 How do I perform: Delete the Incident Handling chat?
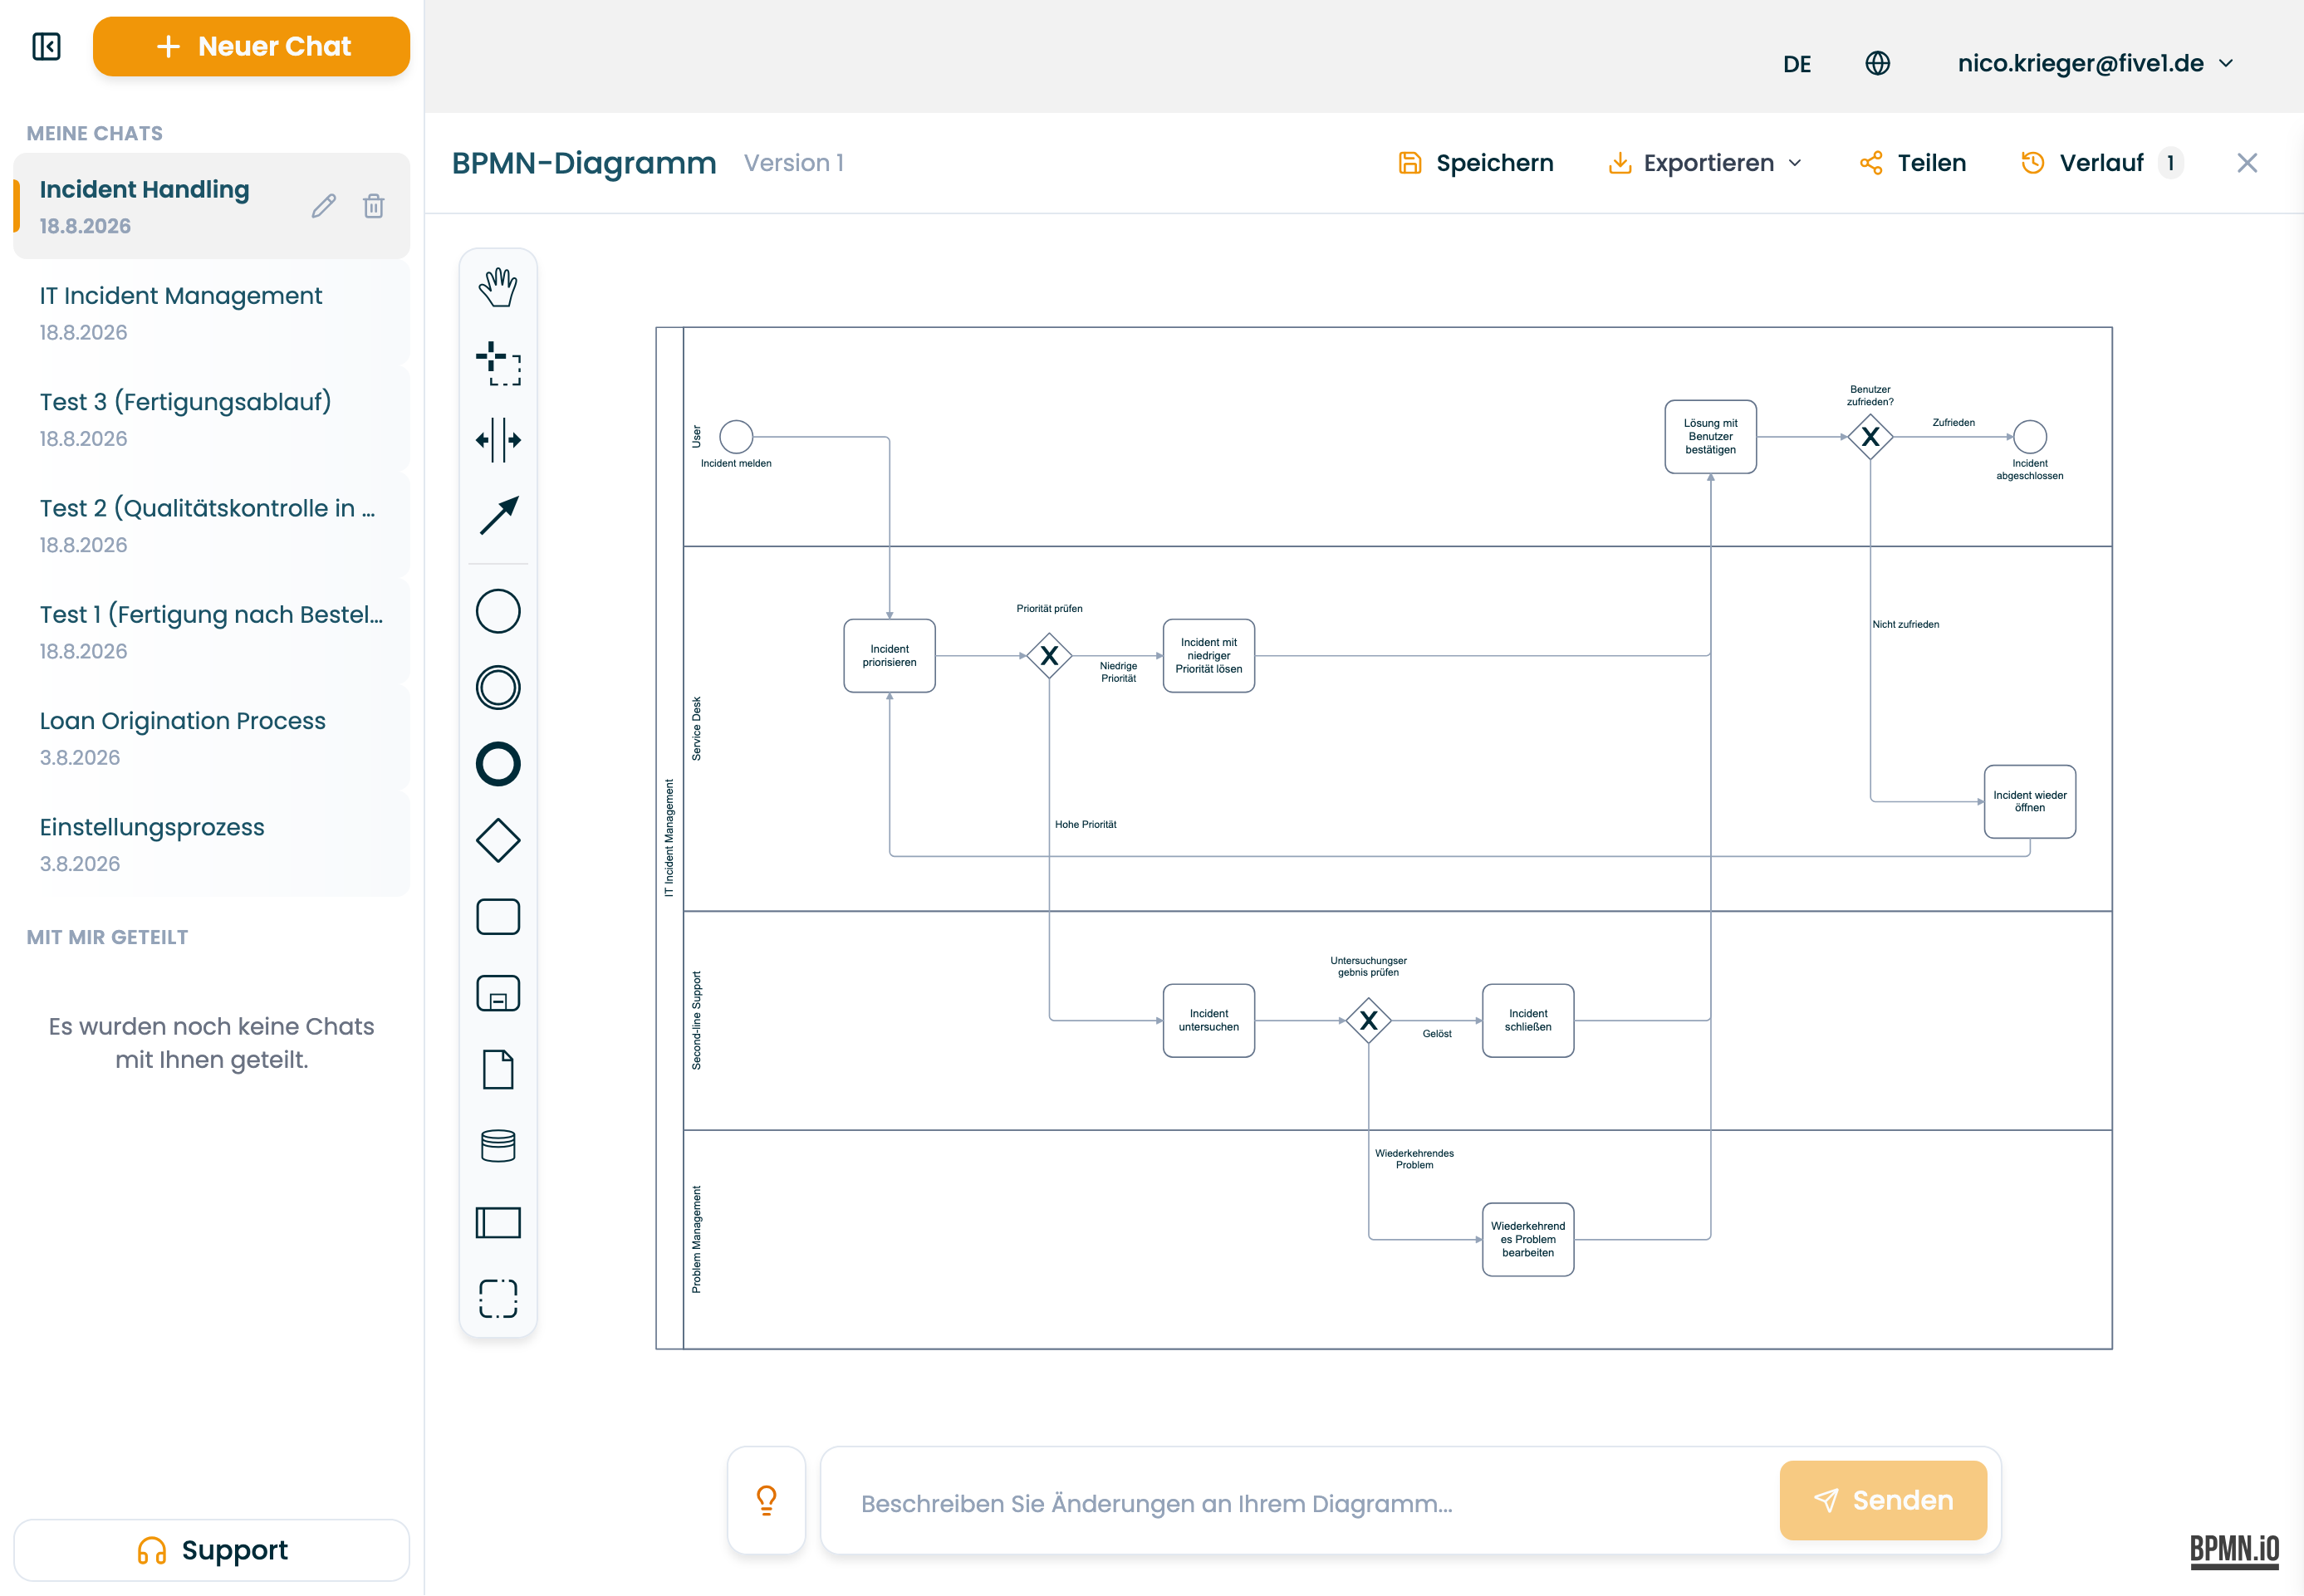point(374,206)
